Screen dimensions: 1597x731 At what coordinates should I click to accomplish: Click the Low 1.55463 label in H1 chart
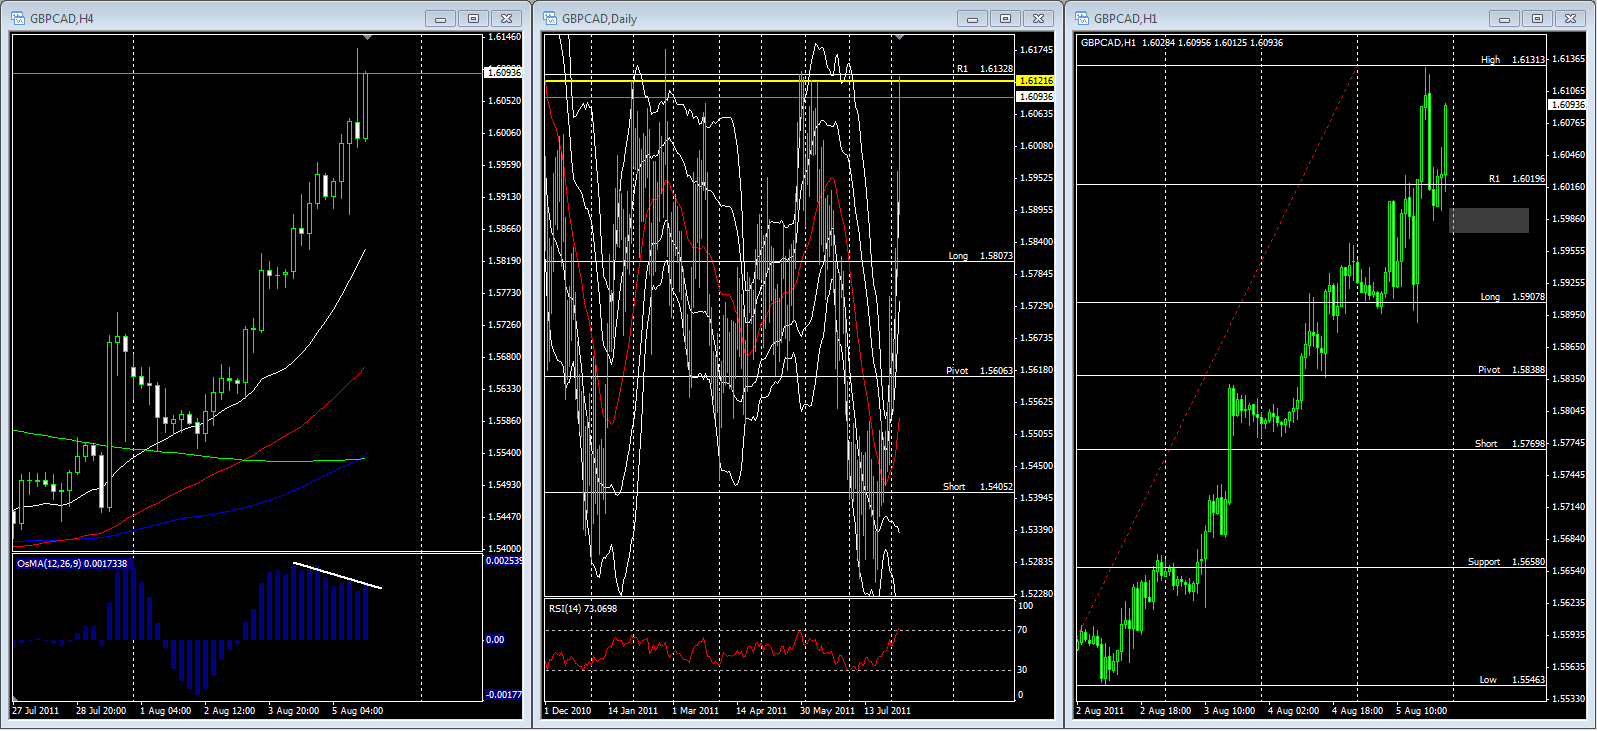1513,680
